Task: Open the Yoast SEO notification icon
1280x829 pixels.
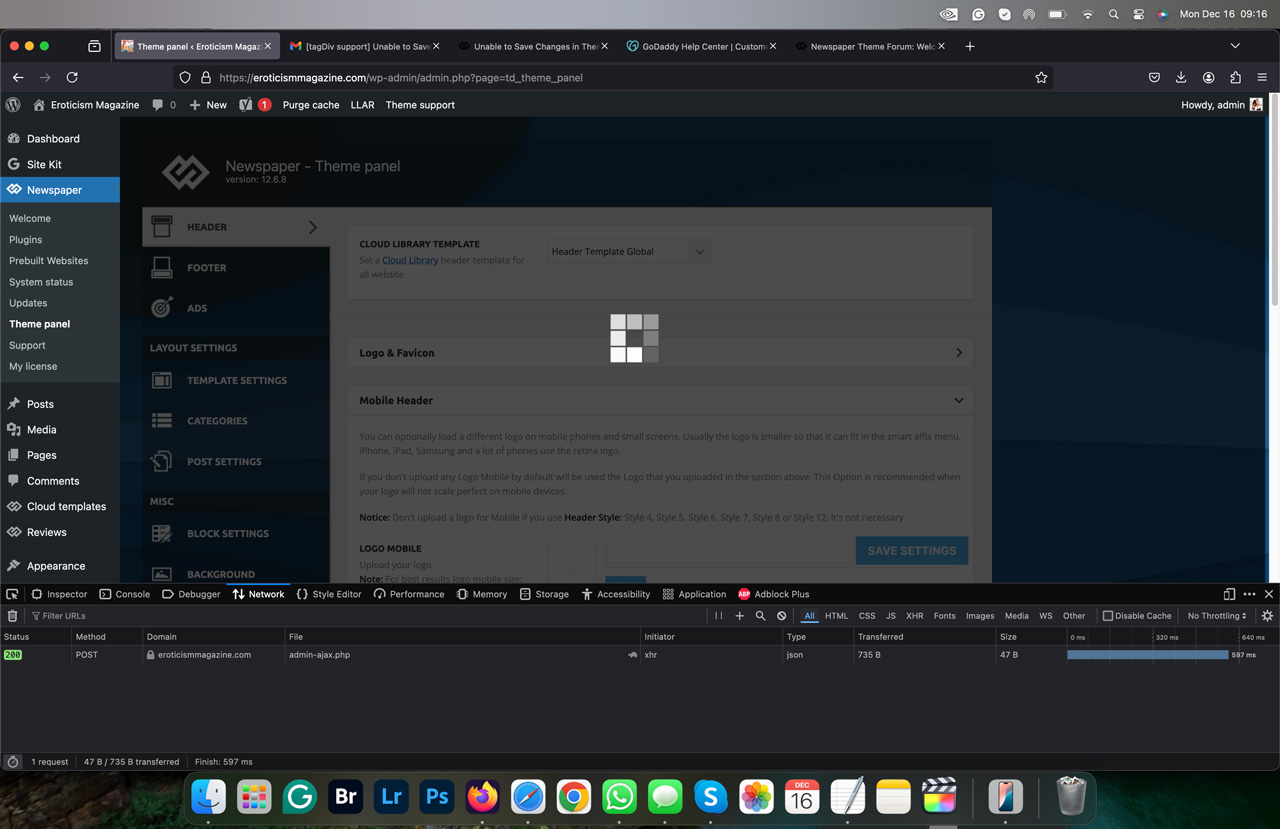Action: pos(245,105)
